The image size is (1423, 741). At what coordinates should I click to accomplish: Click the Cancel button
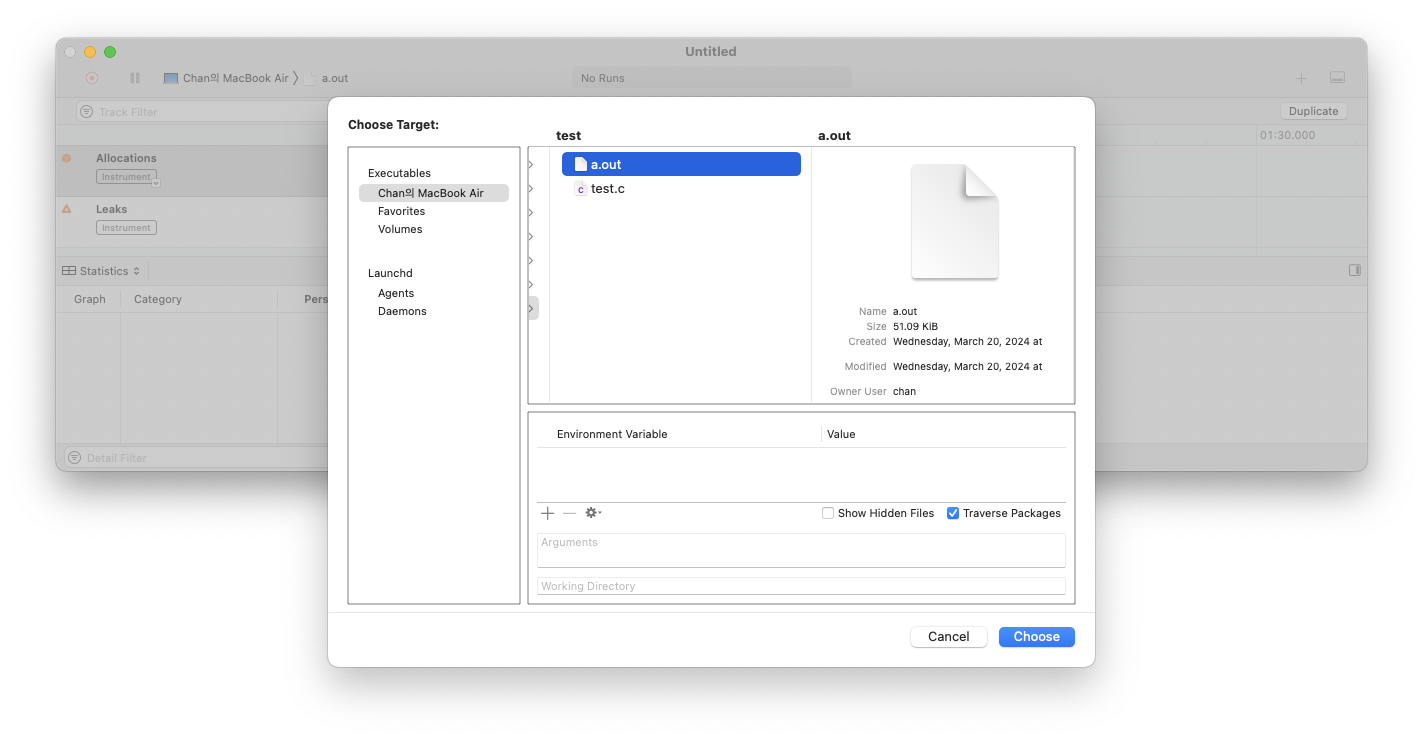click(x=949, y=637)
